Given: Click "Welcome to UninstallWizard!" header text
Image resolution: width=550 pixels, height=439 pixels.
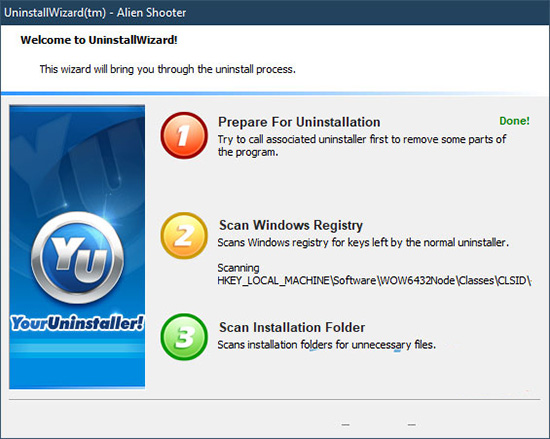Looking at the screenshot, I should pos(99,40).
